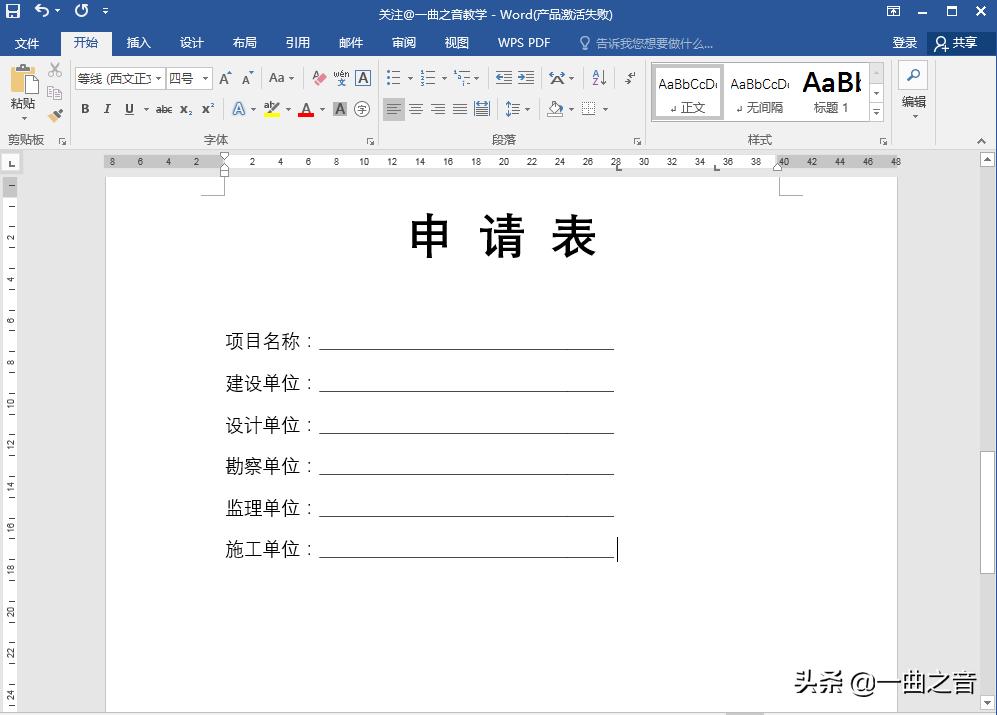Select the italic formatting icon

pyautogui.click(x=107, y=110)
